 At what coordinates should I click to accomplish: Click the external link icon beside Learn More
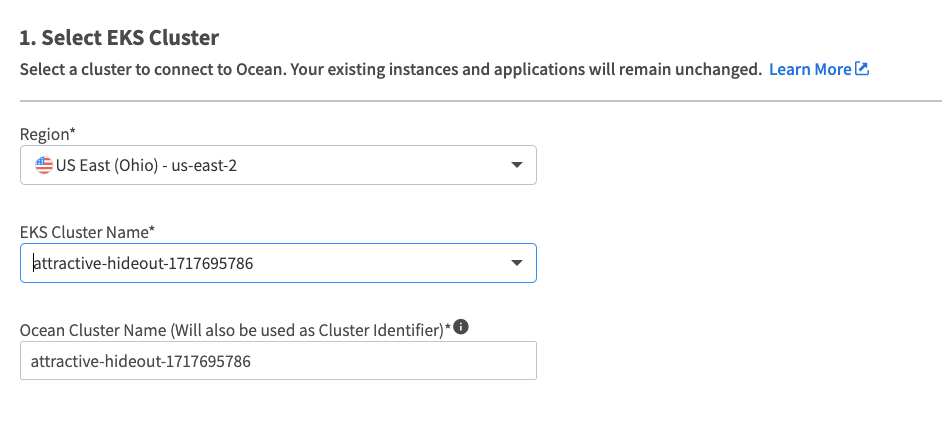pos(862,69)
